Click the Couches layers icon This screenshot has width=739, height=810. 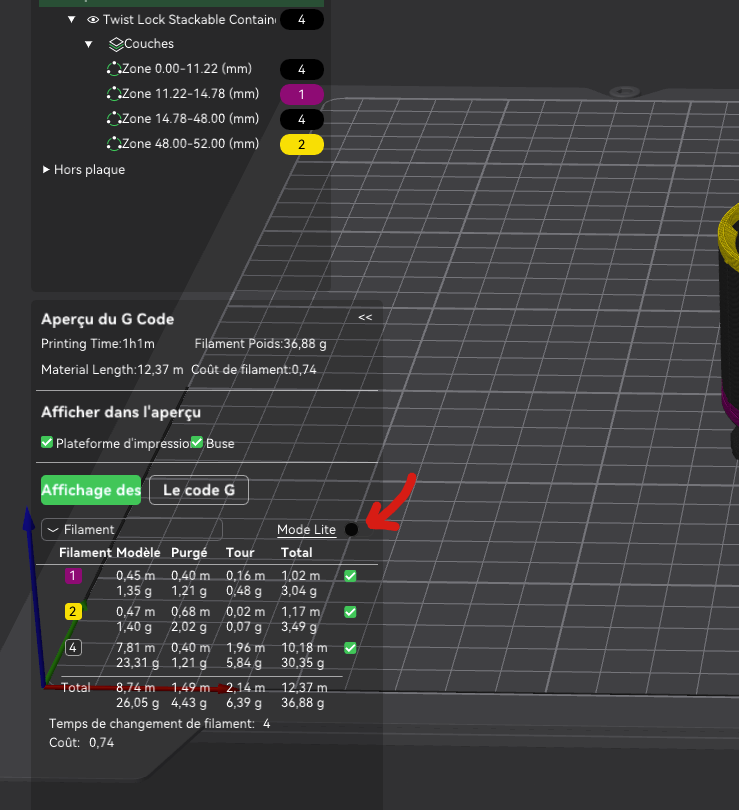coord(116,44)
